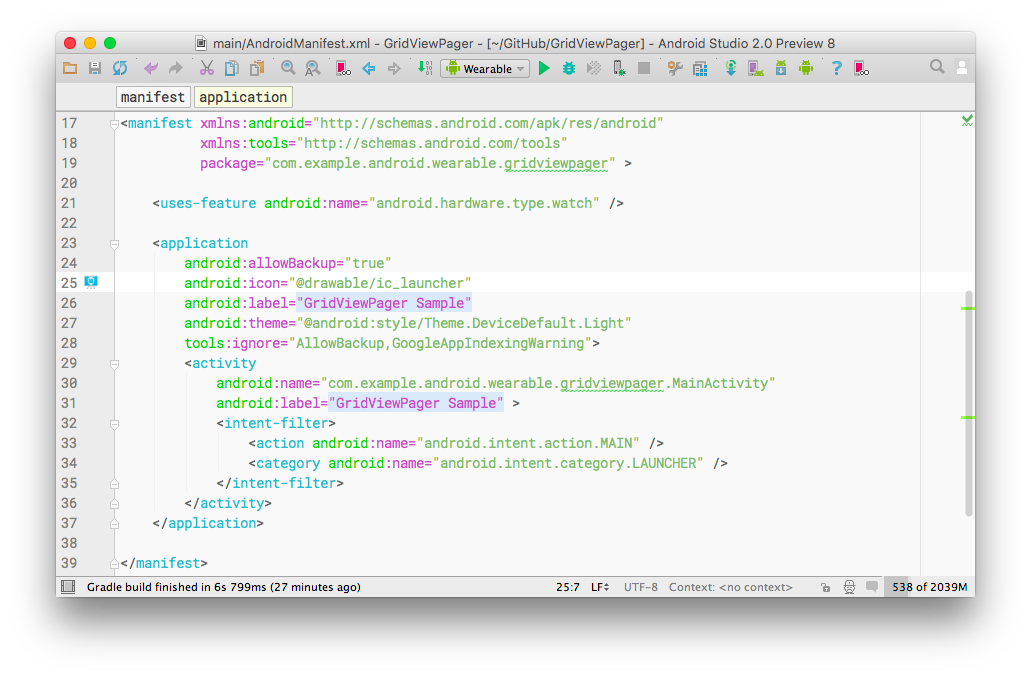Sync project with Gradle files icon
Viewport: 1031px width, 677px height.
click(x=731, y=68)
